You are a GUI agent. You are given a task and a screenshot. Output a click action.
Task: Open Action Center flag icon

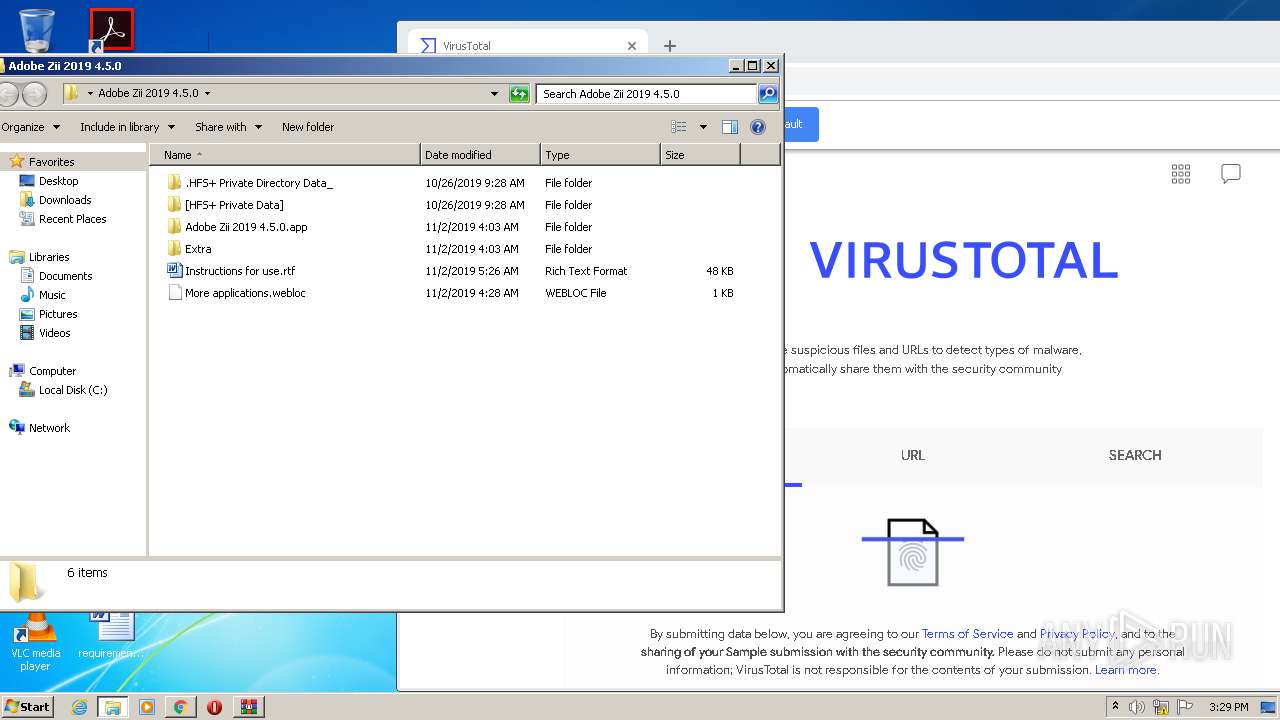[x=1184, y=707]
